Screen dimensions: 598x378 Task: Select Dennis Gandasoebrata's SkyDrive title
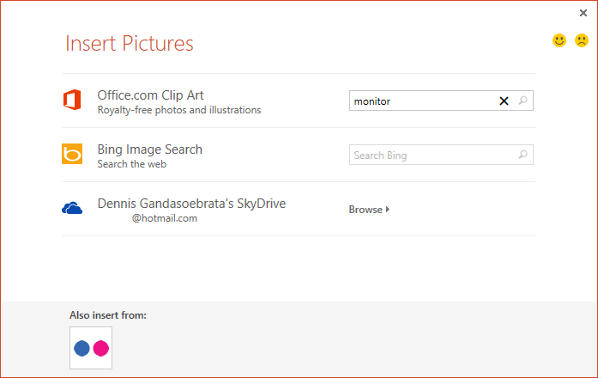coord(191,204)
